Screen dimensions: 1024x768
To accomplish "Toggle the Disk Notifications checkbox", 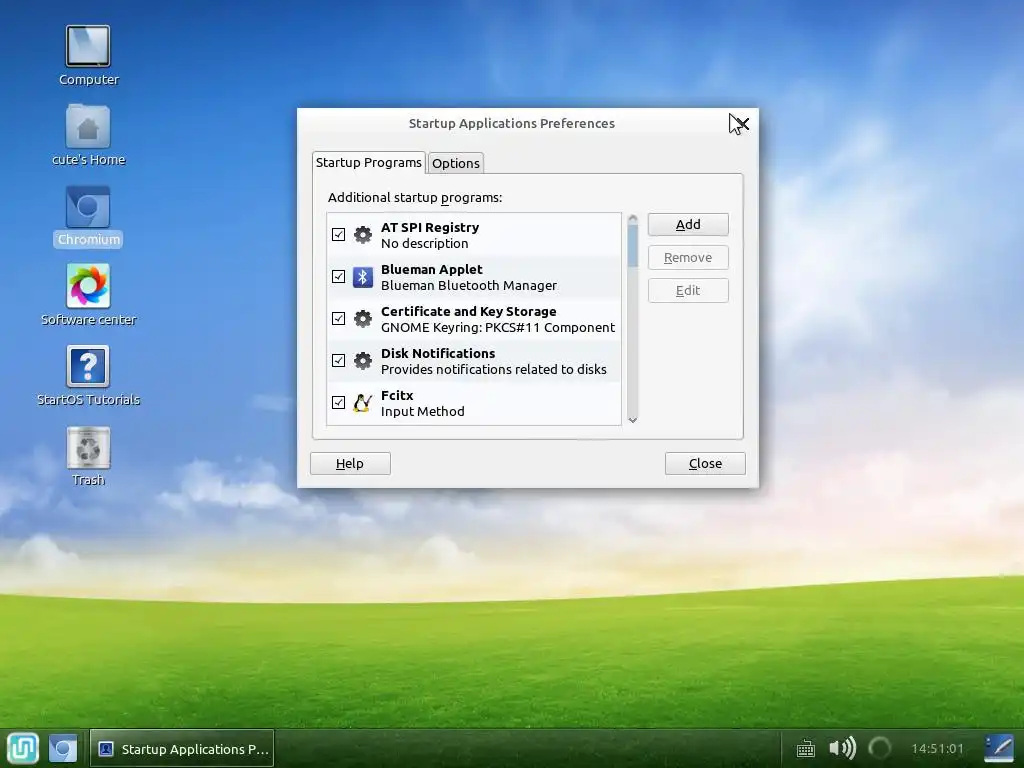I will click(x=338, y=360).
